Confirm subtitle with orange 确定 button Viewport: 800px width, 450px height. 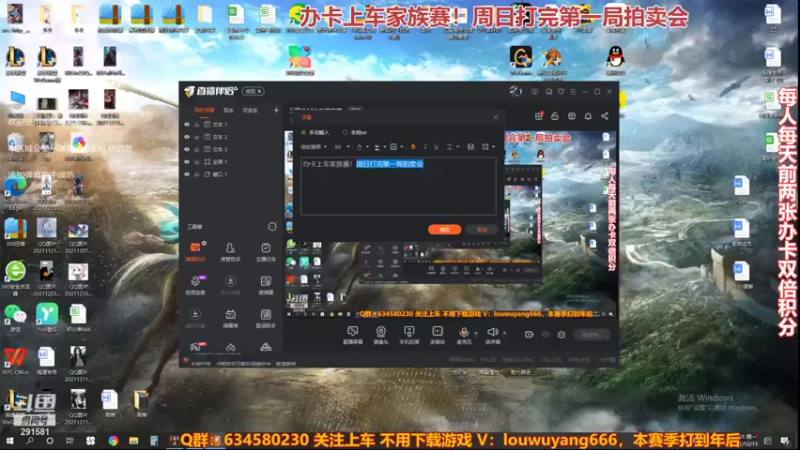click(444, 230)
